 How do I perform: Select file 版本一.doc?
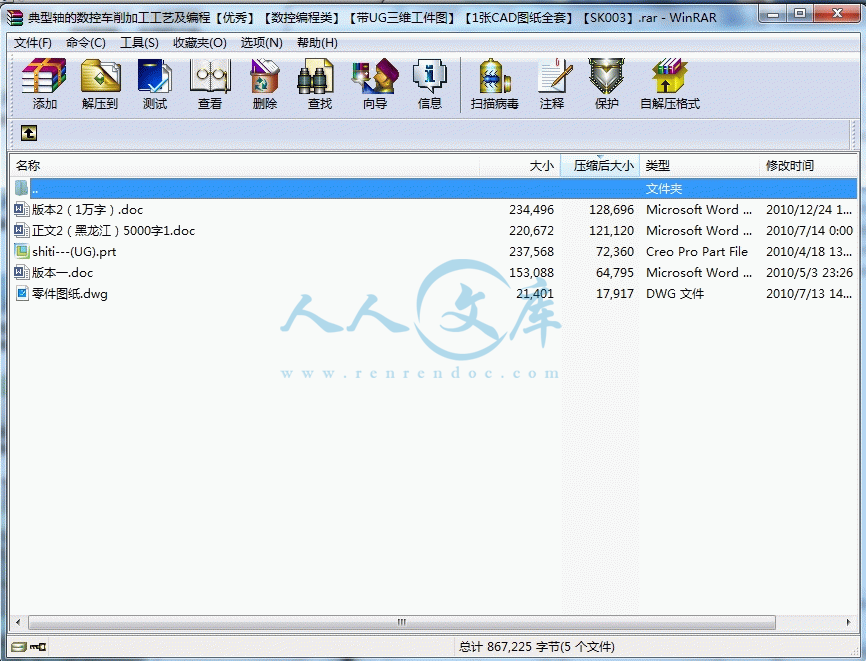[62, 272]
